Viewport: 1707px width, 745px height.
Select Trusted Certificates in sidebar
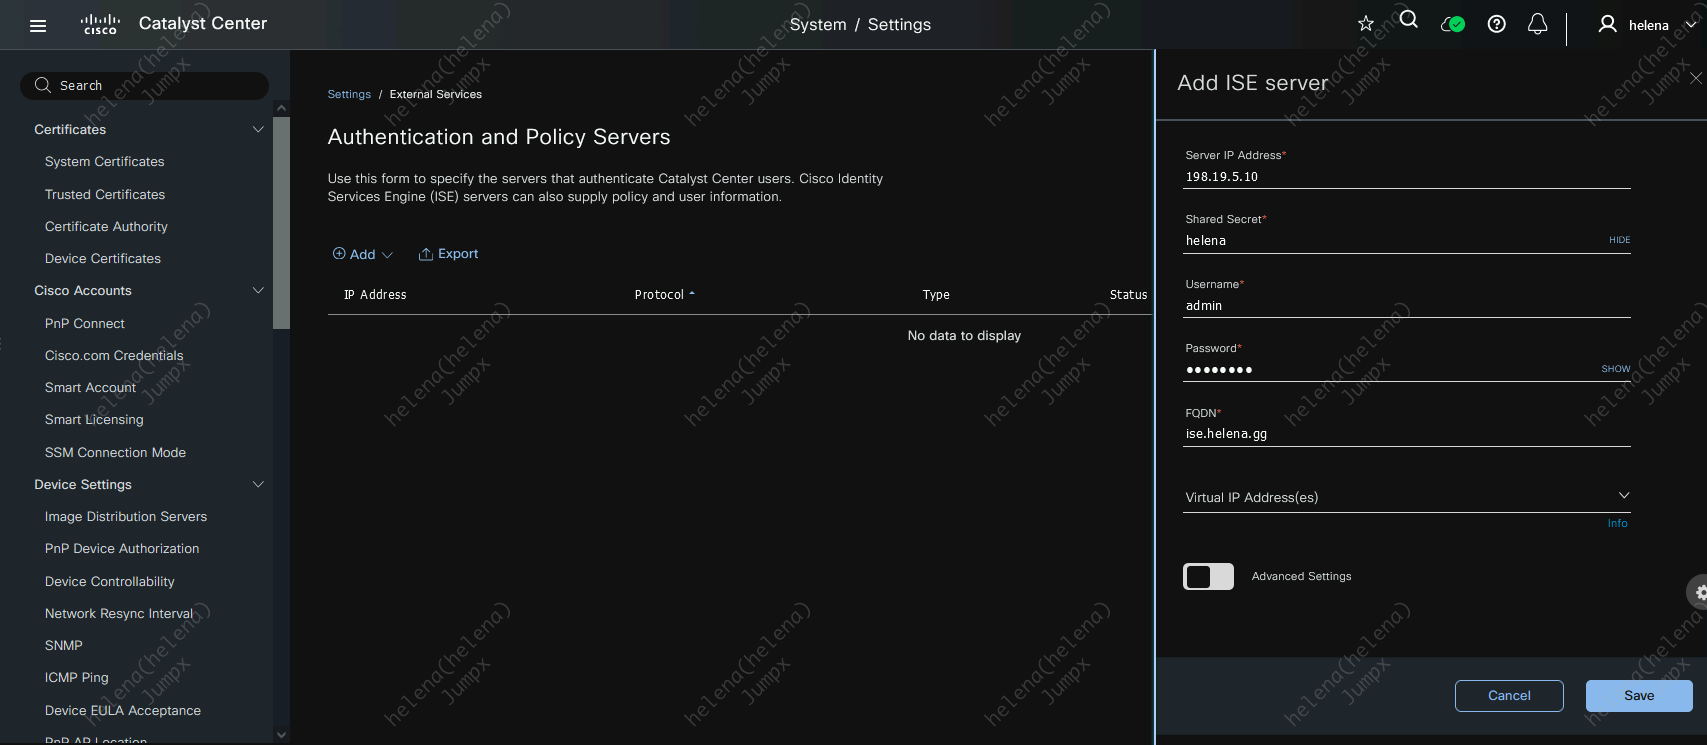105,194
